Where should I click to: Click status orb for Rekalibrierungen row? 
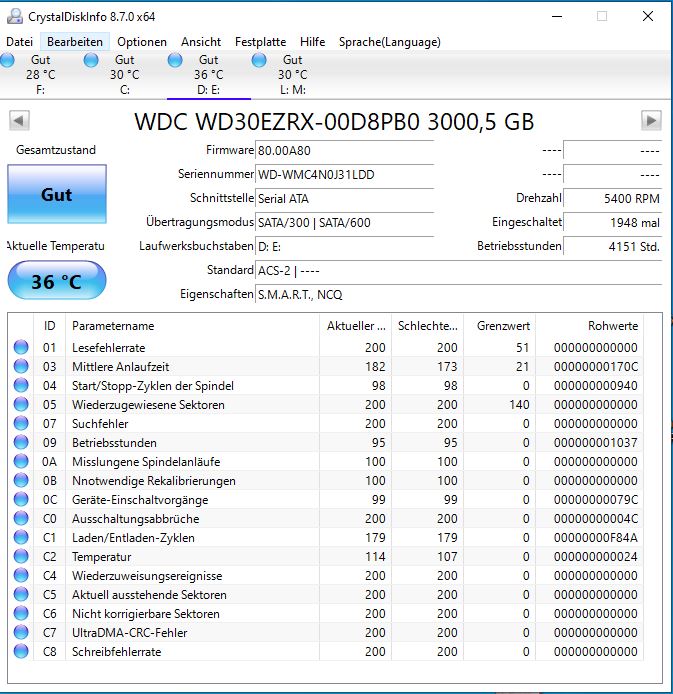tap(21, 480)
